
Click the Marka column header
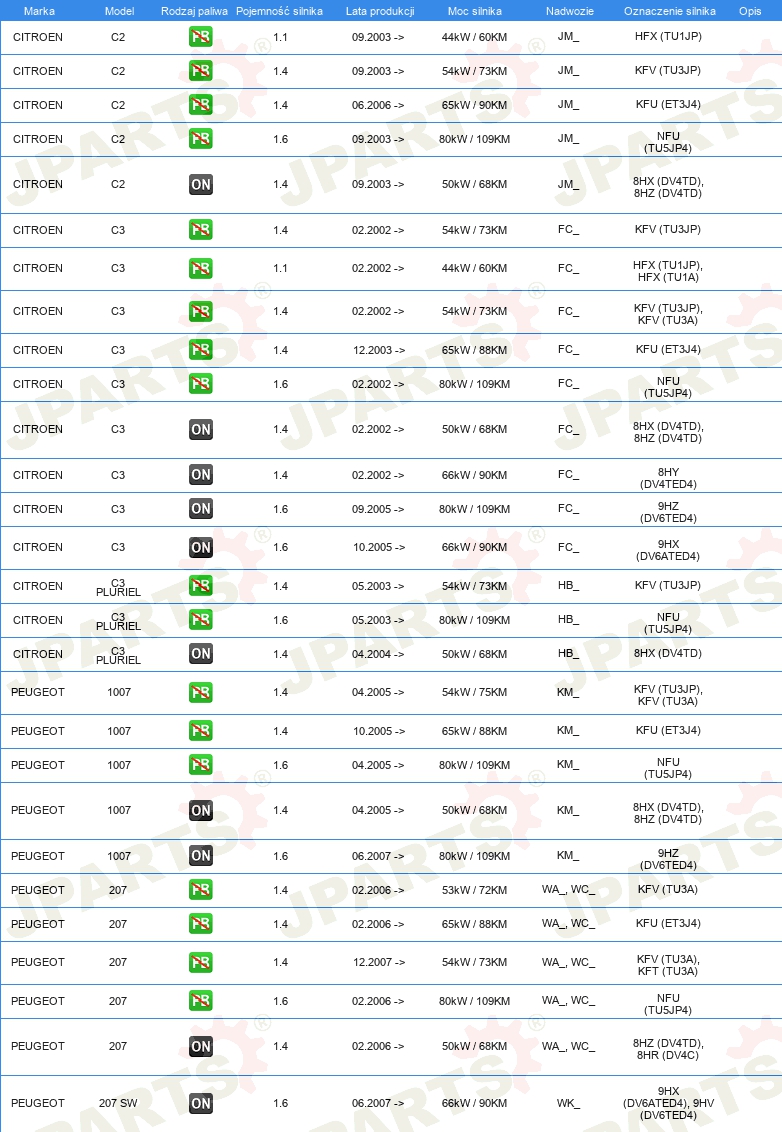pyautogui.click(x=39, y=11)
